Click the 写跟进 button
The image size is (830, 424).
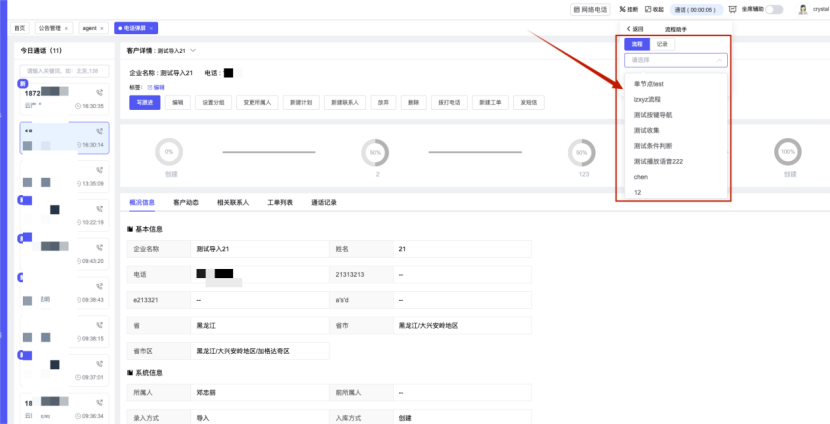144,102
